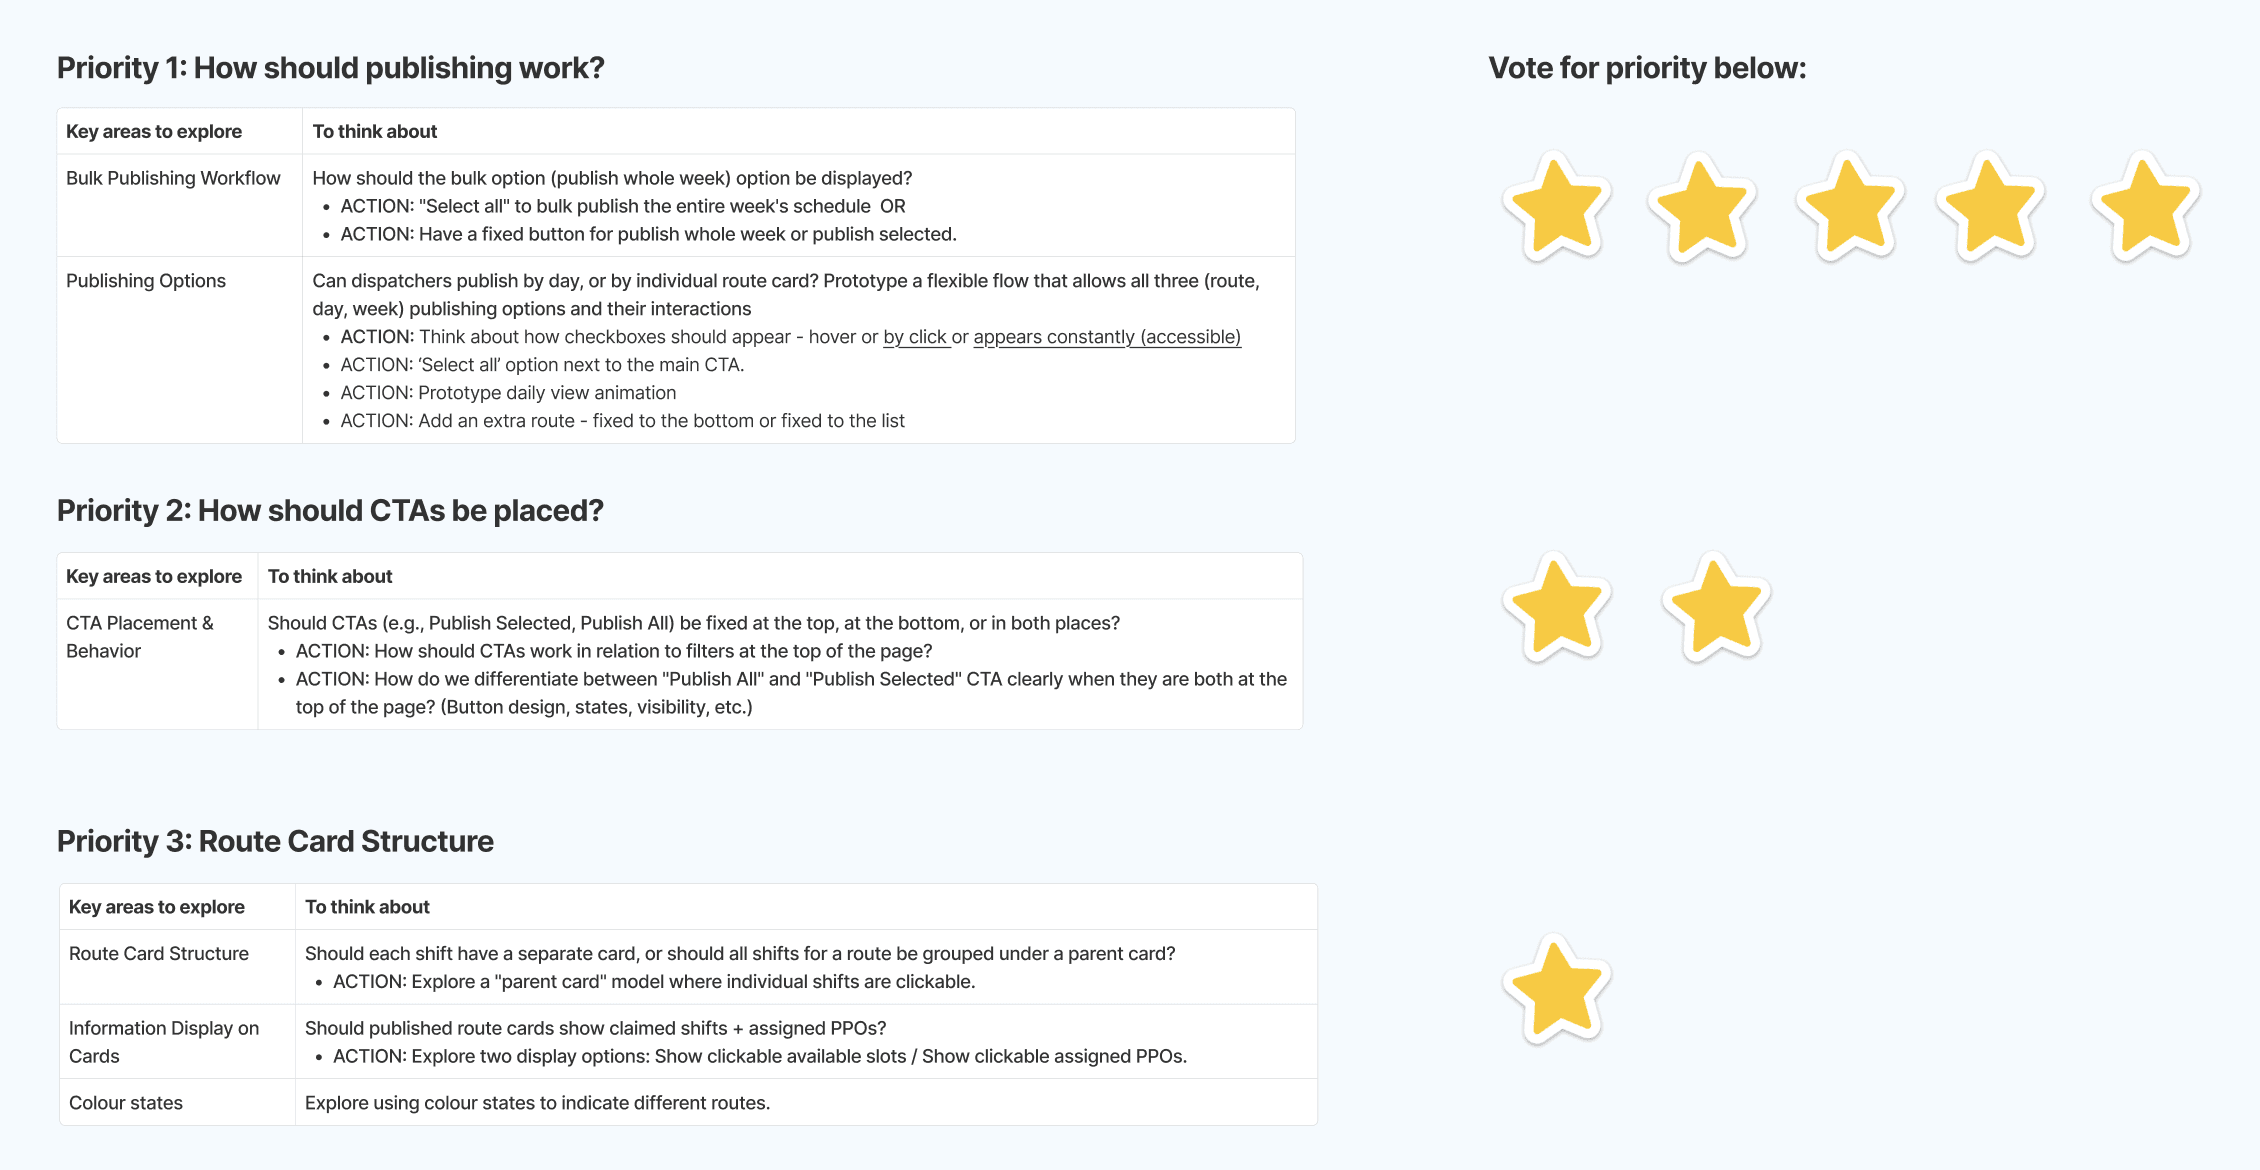Viewport: 2260px width, 1170px height.
Task: Click the first star beside Priority 1
Action: [x=1557, y=207]
